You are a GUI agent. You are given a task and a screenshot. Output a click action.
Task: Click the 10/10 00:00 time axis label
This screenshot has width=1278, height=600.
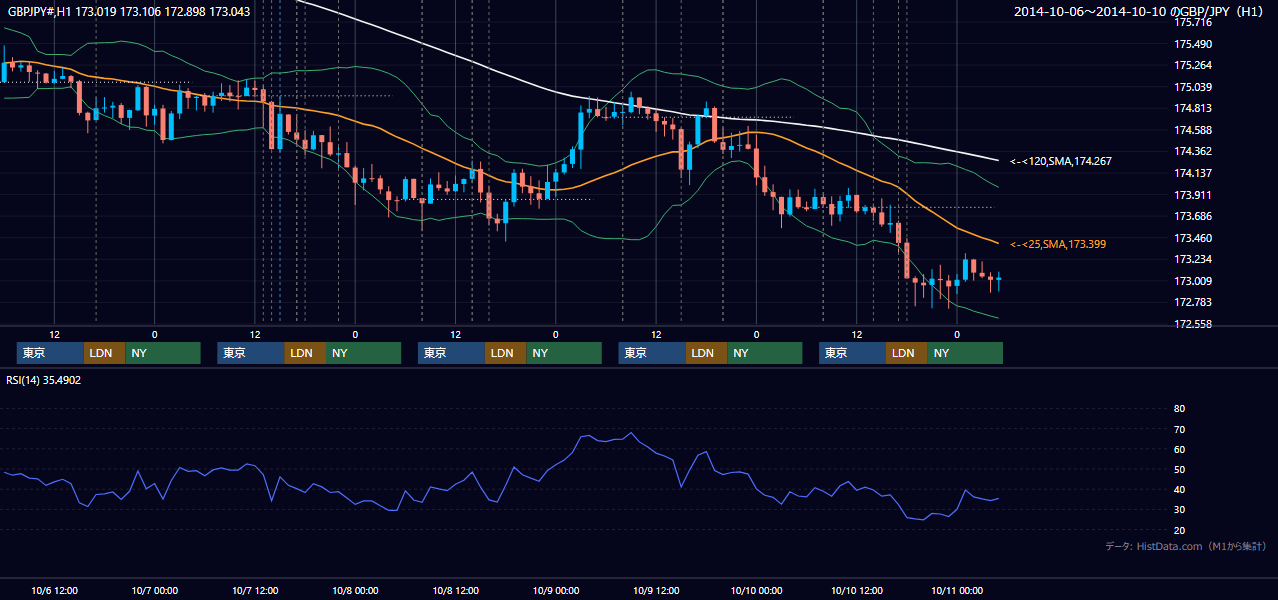[x=756, y=591]
